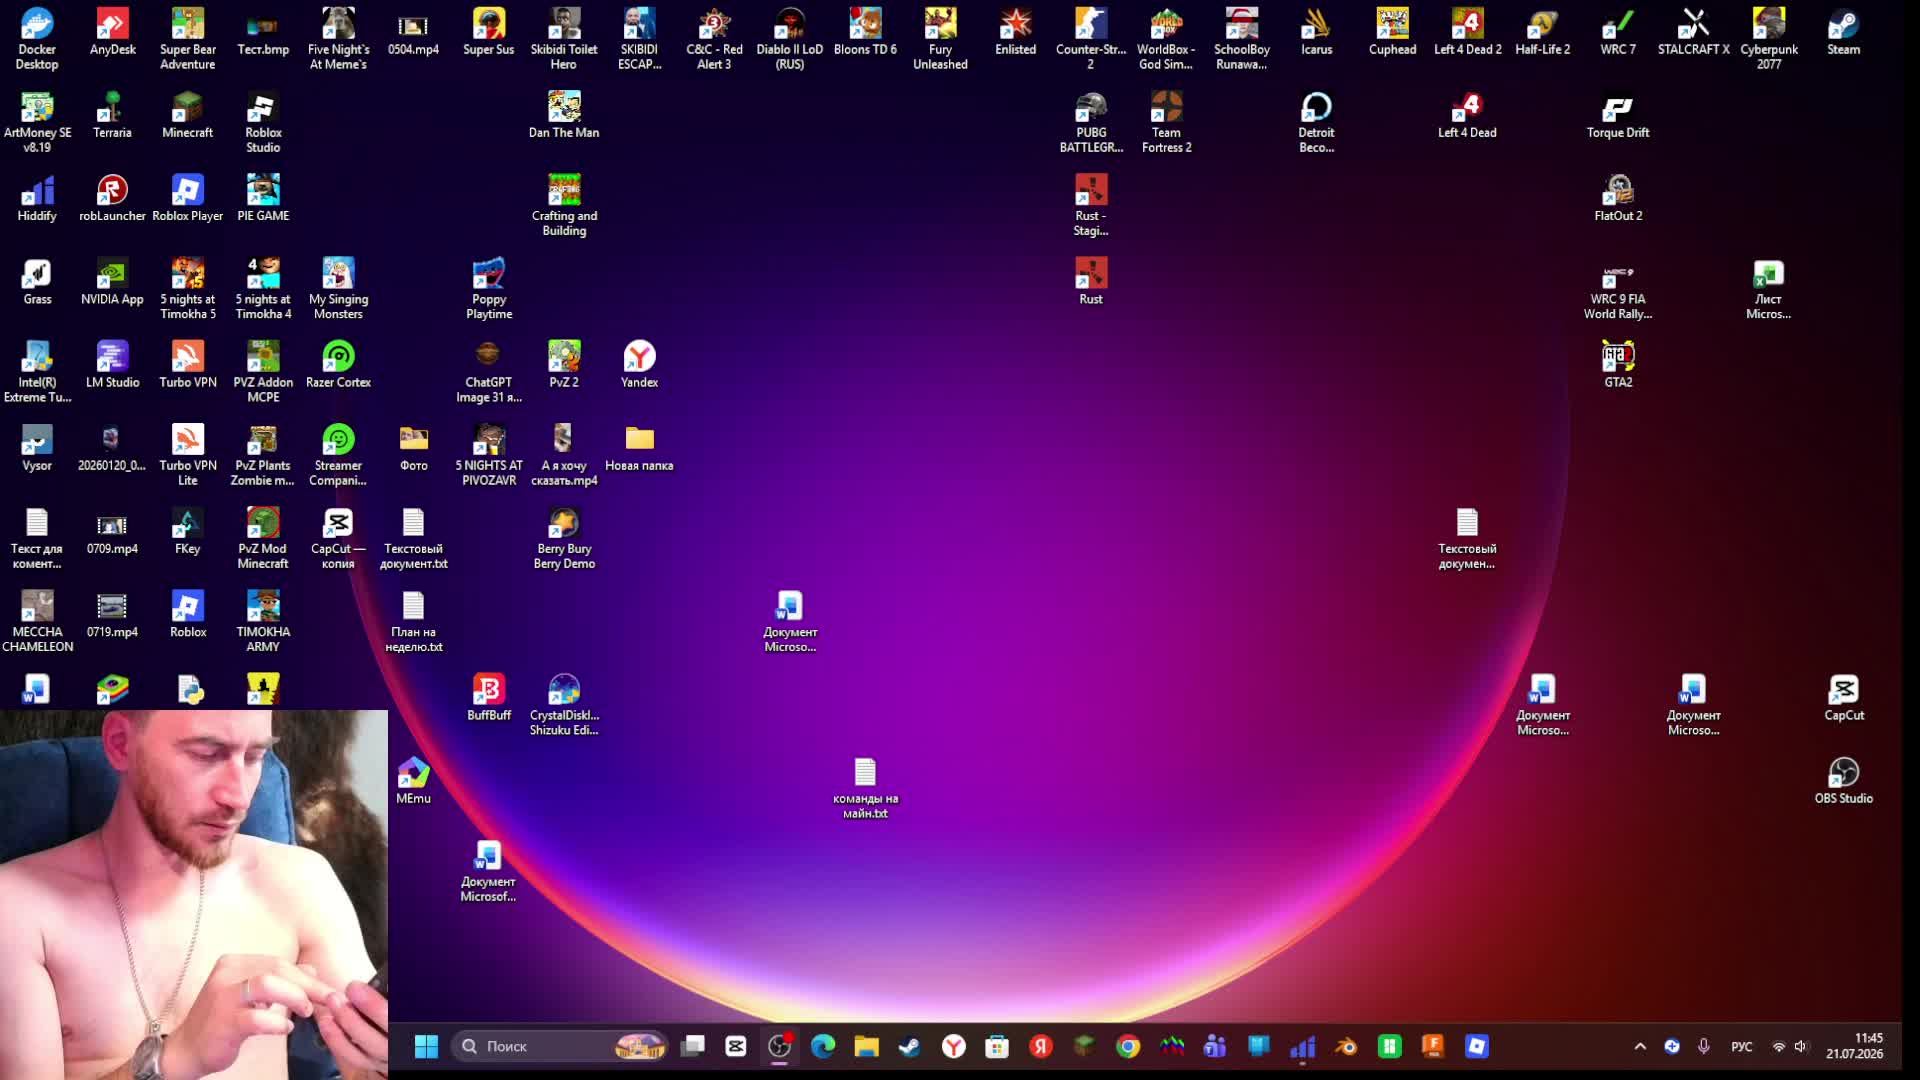Screen dimensions: 1920x1080
Task: Select the PUBG BATTLEGR... icon
Action: point(1091,121)
